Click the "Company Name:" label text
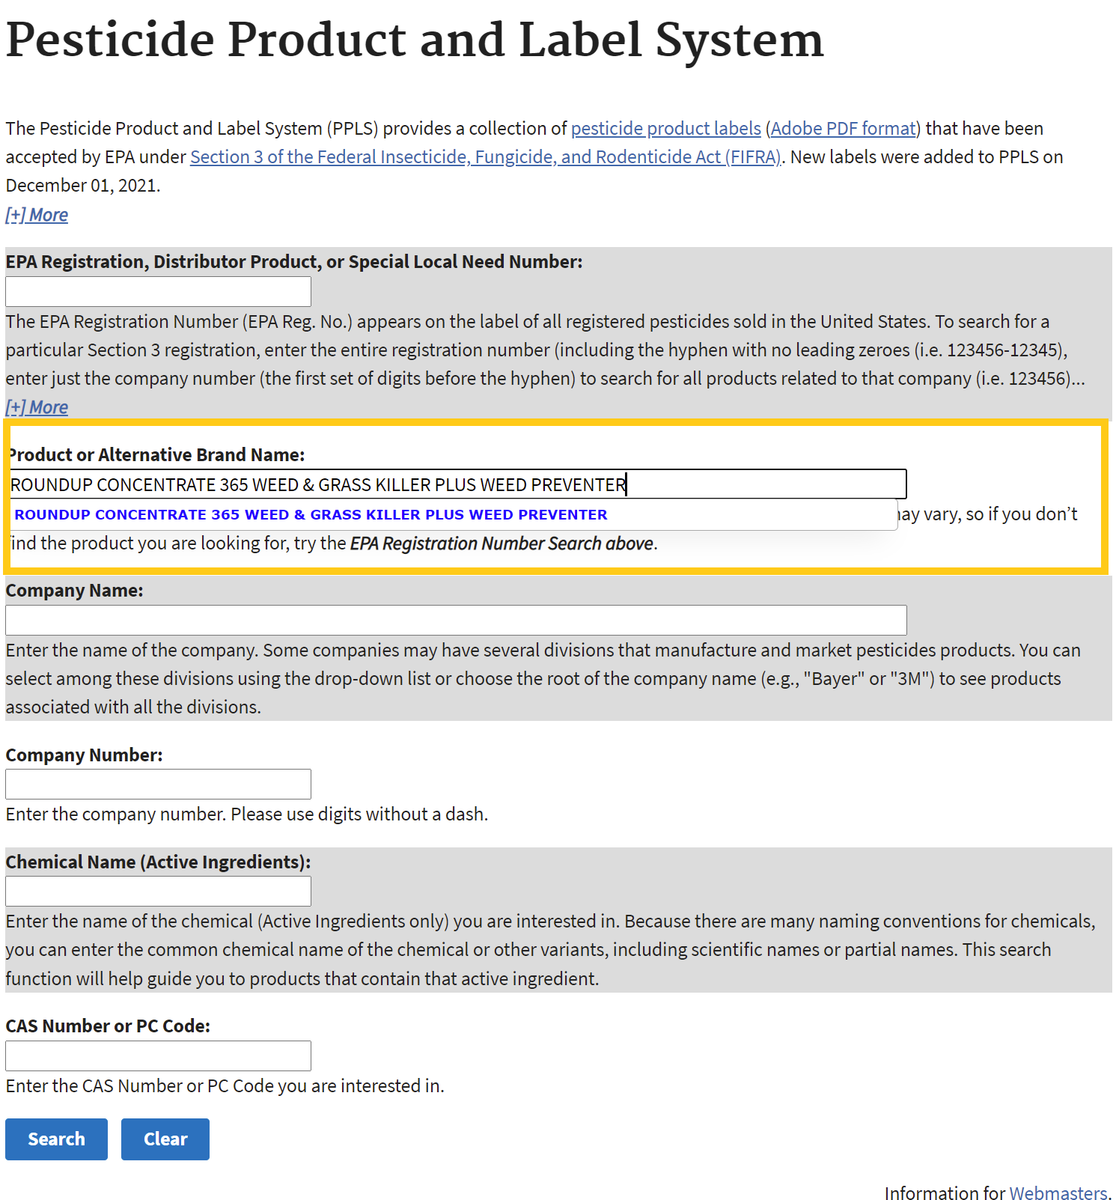1119x1200 pixels. coord(74,591)
